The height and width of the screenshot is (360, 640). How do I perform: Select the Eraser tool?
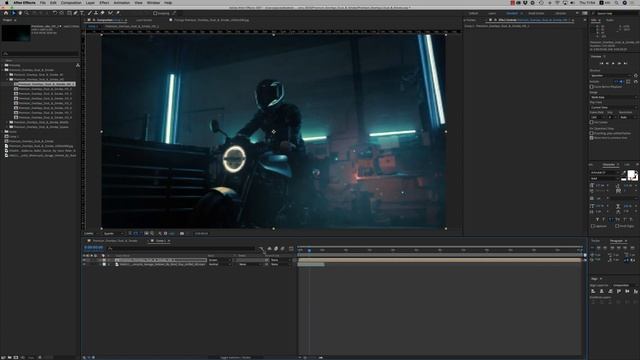pos(102,13)
